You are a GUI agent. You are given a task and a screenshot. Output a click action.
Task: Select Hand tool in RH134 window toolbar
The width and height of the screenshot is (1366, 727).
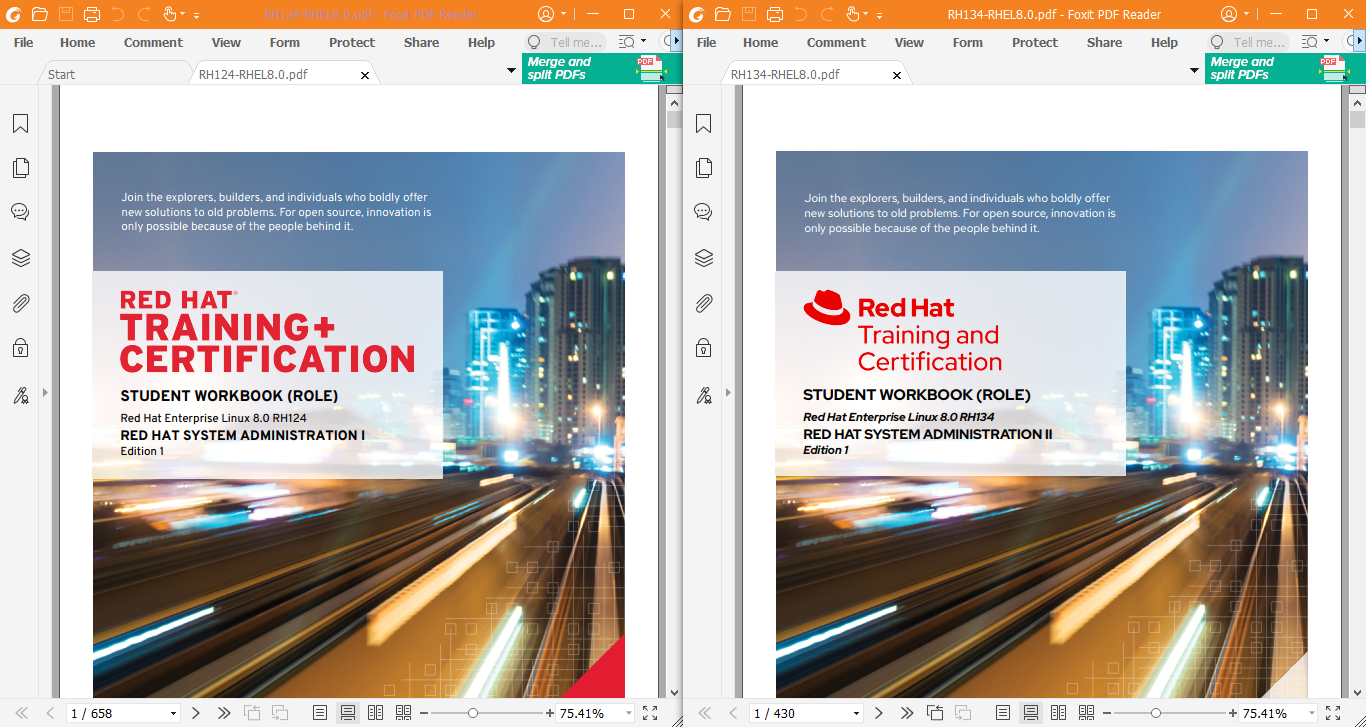tap(853, 14)
